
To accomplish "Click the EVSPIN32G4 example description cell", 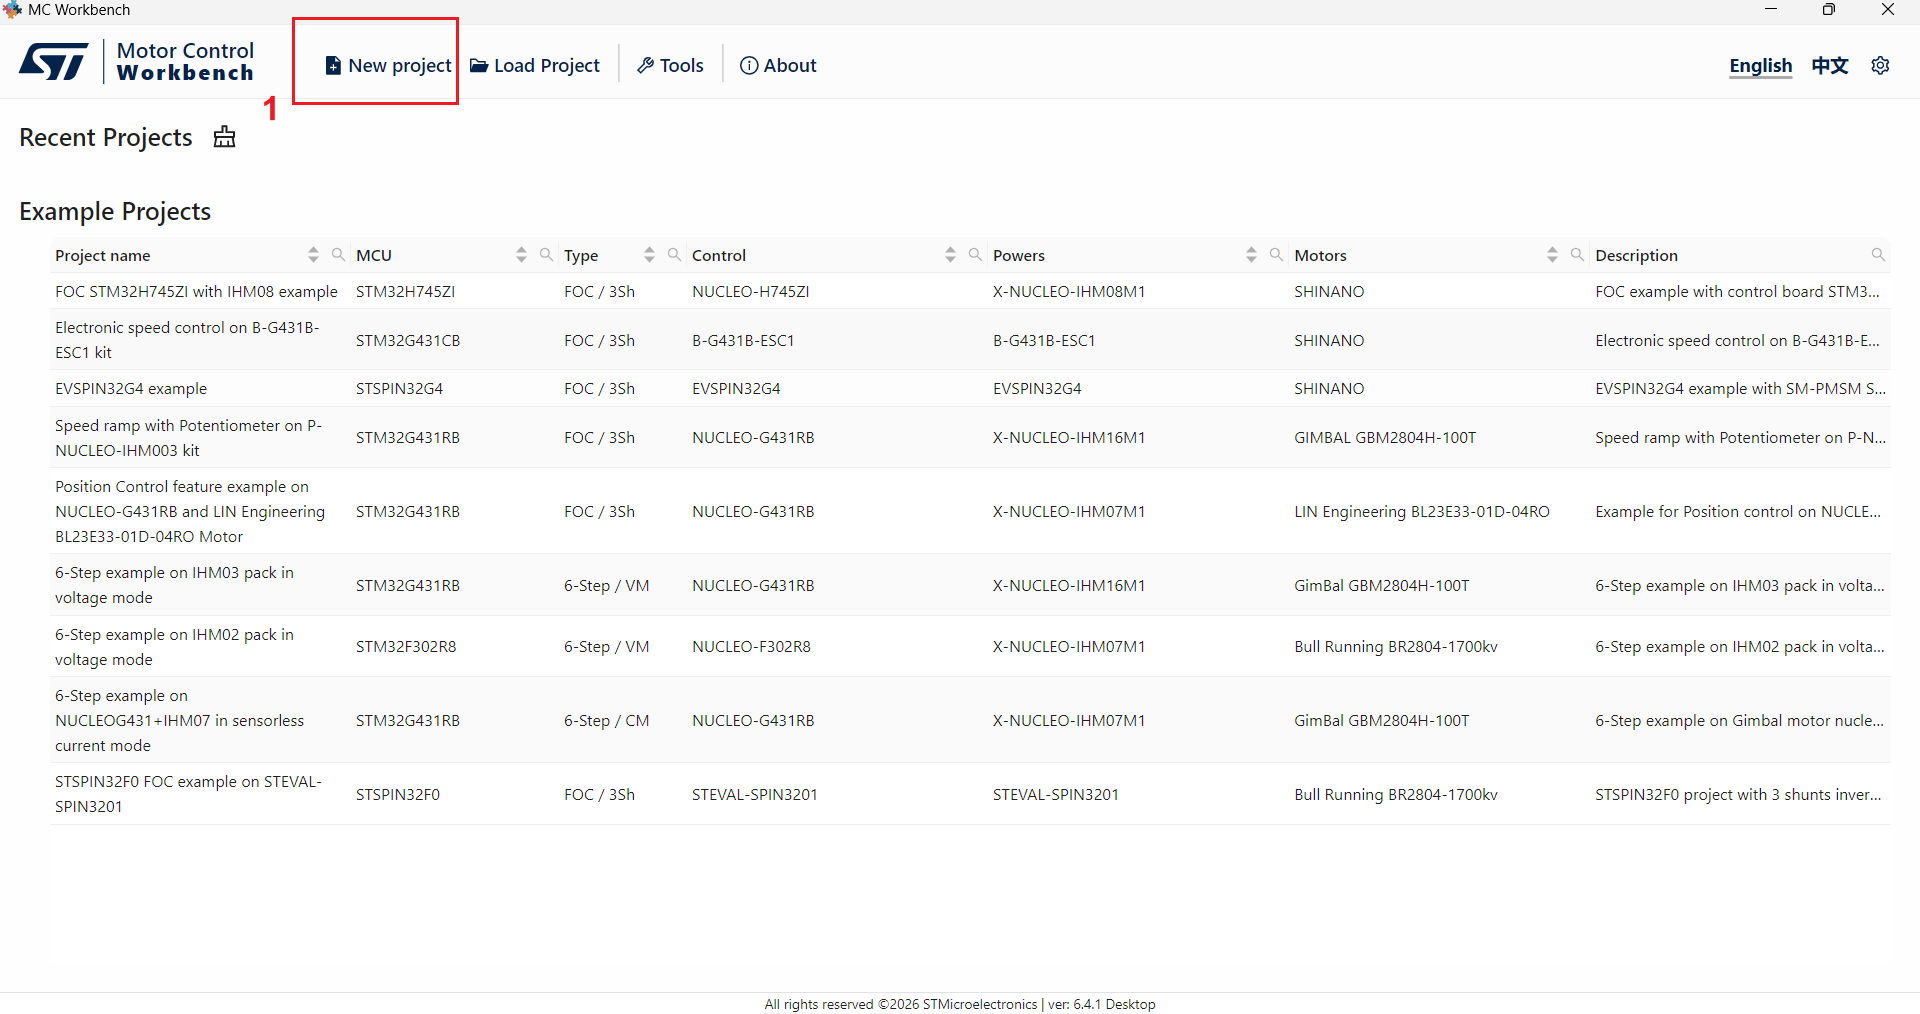I will (x=1740, y=389).
